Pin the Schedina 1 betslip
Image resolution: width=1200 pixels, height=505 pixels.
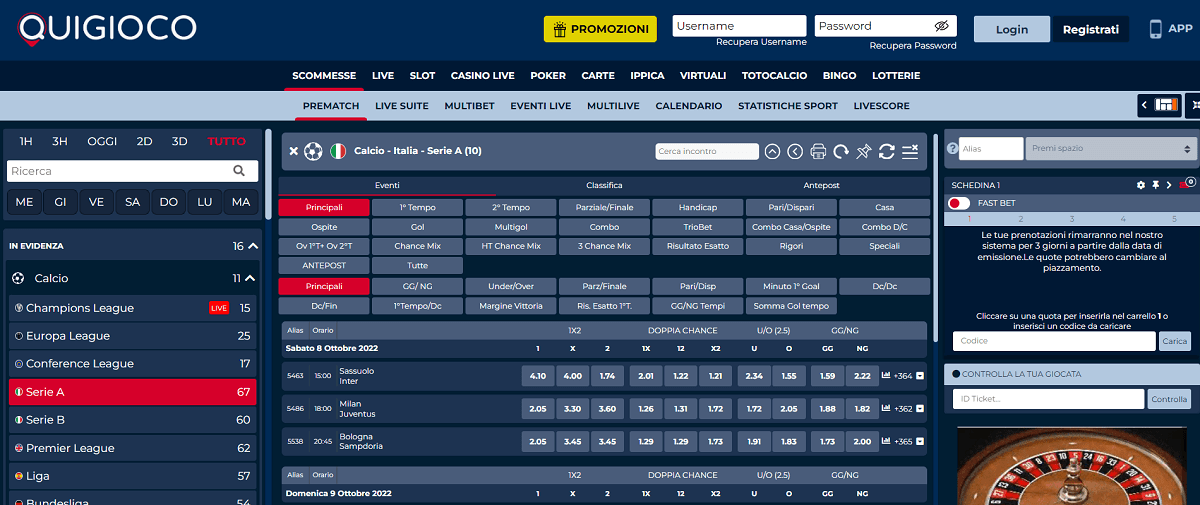pyautogui.click(x=1155, y=185)
